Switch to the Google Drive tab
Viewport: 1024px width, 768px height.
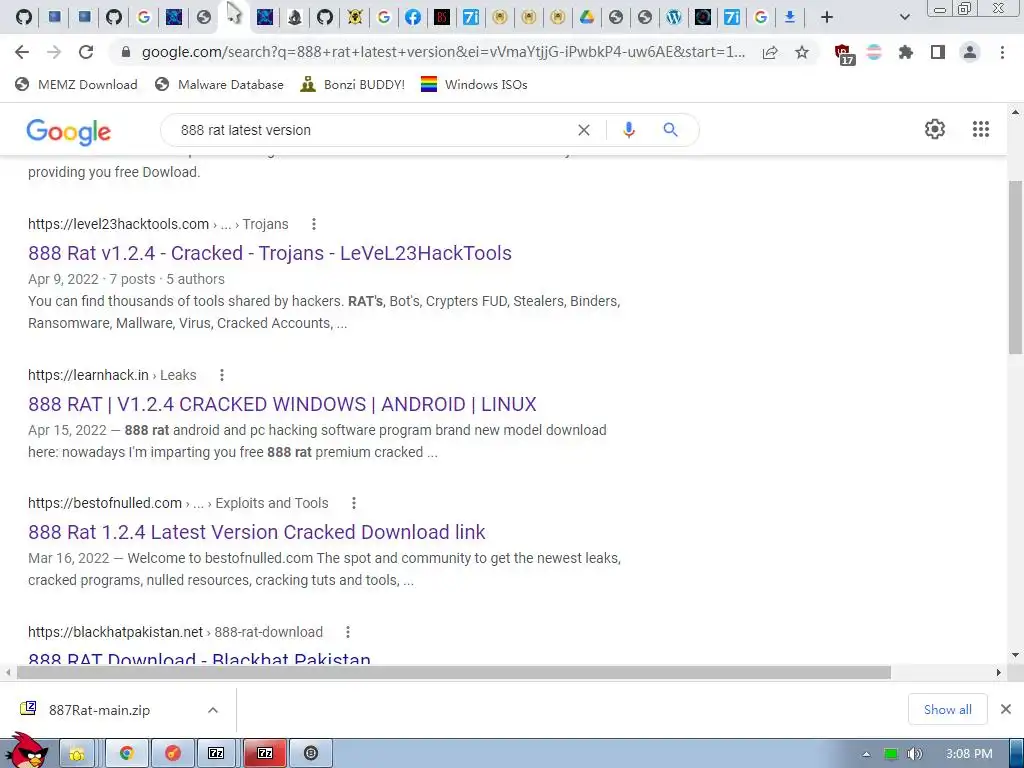tap(586, 17)
